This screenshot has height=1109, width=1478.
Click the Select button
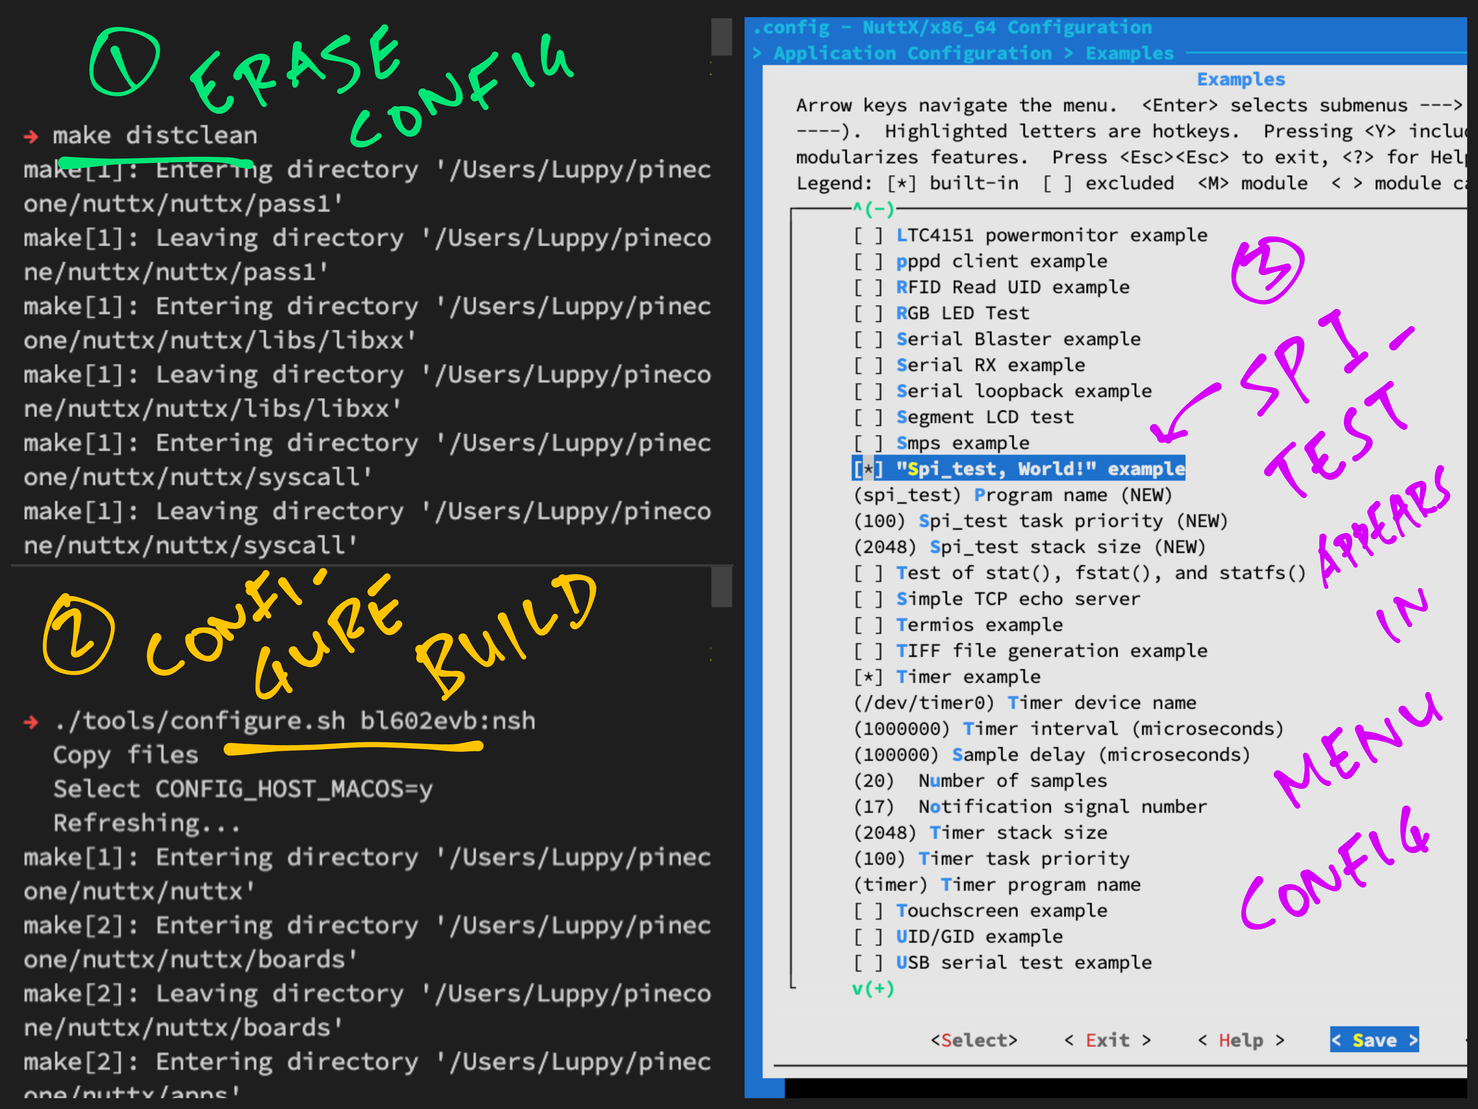(973, 1041)
